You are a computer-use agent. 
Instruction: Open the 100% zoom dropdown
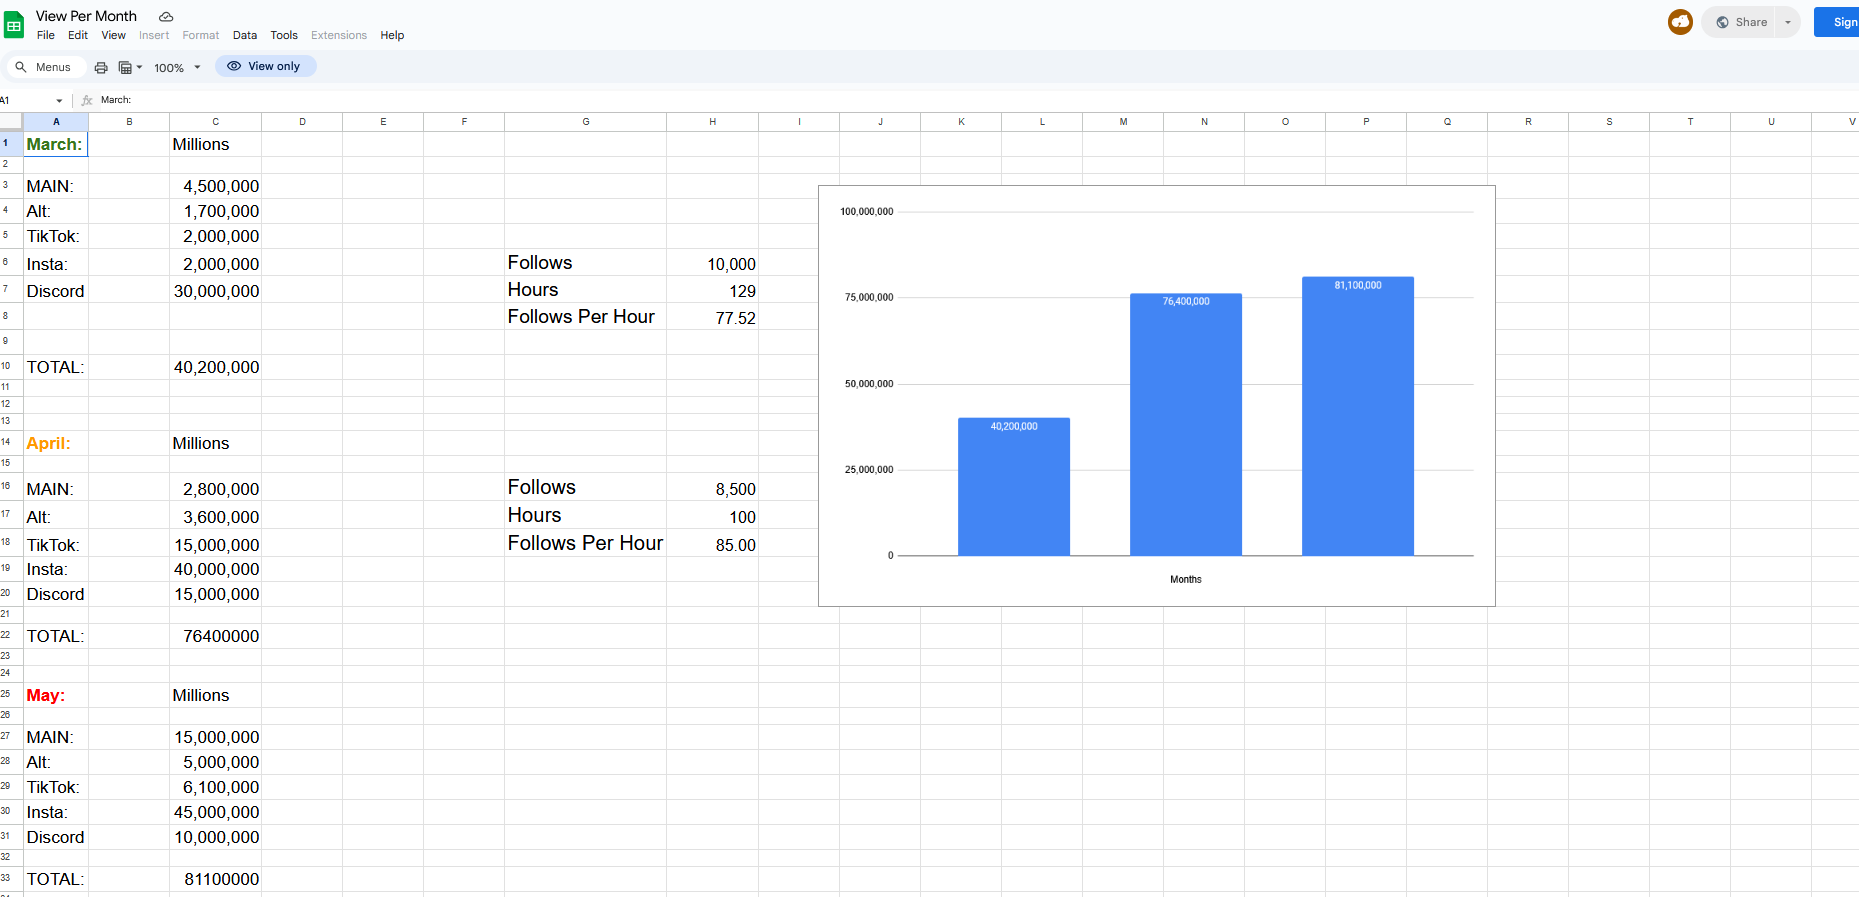(x=177, y=67)
